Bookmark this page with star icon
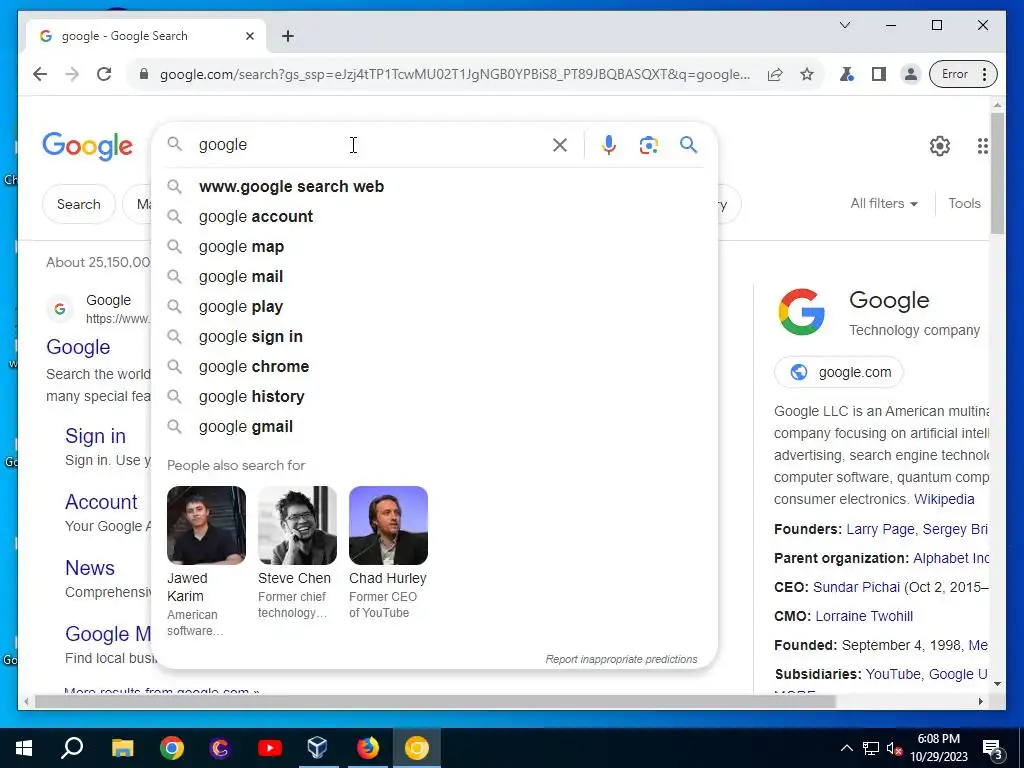The width and height of the screenshot is (1024, 768). pos(807,74)
